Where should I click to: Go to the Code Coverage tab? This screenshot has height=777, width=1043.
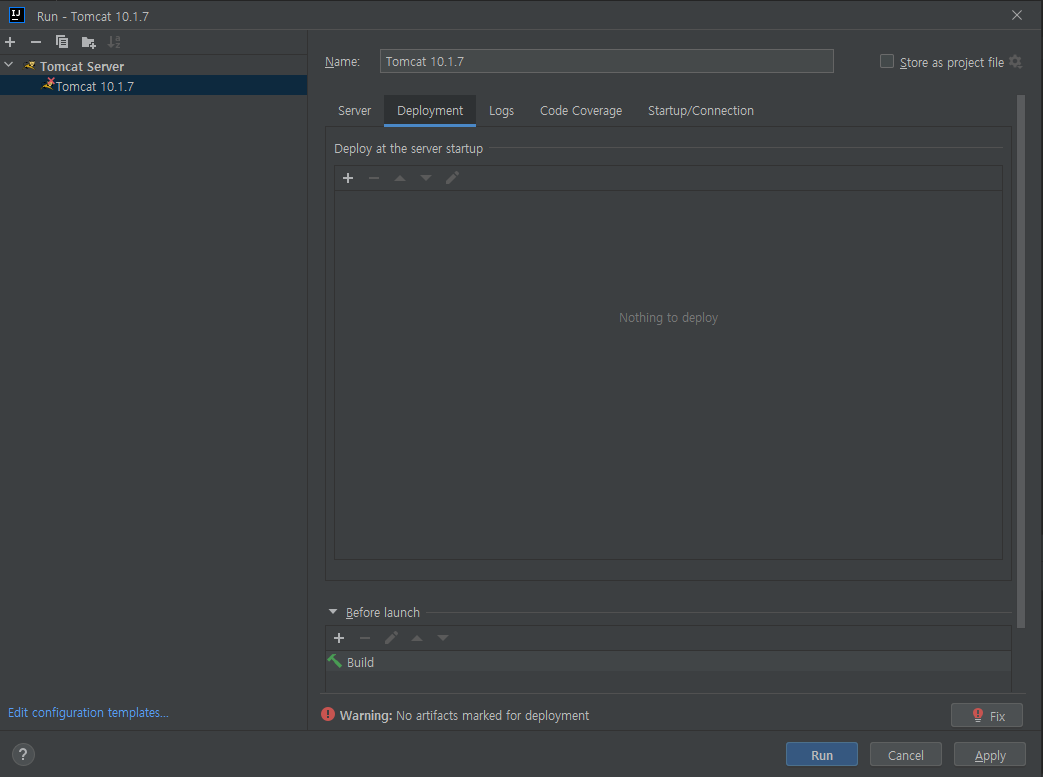coord(581,110)
